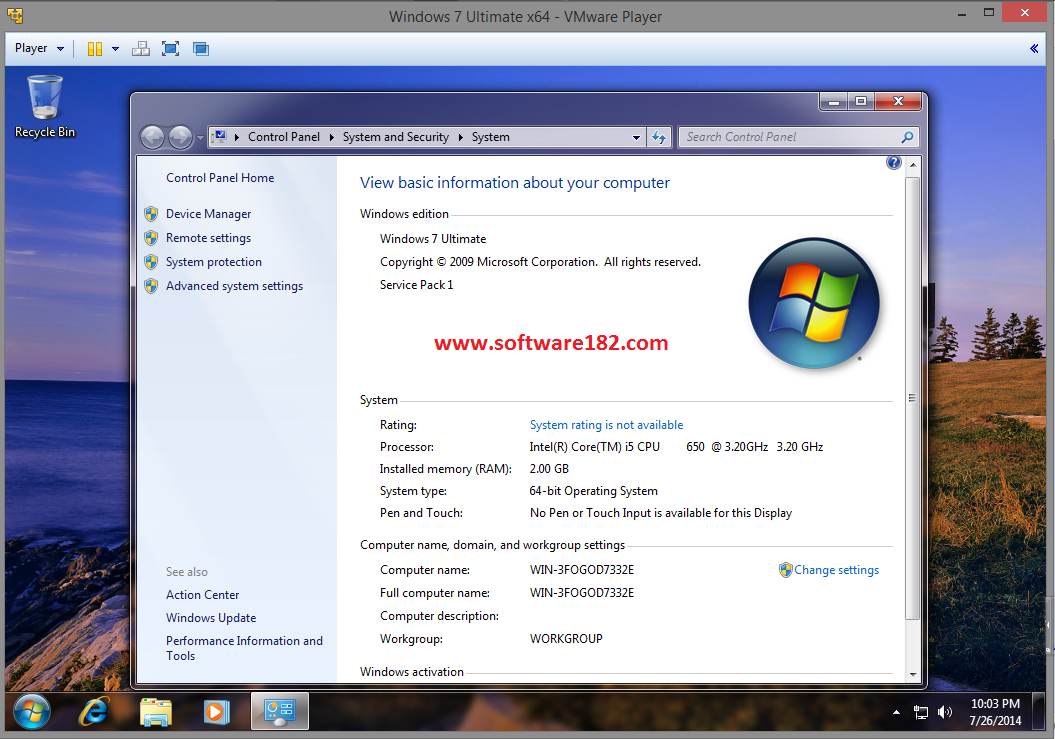Viewport: 1055px width, 739px height.
Task: Close the System window
Action: [x=898, y=102]
